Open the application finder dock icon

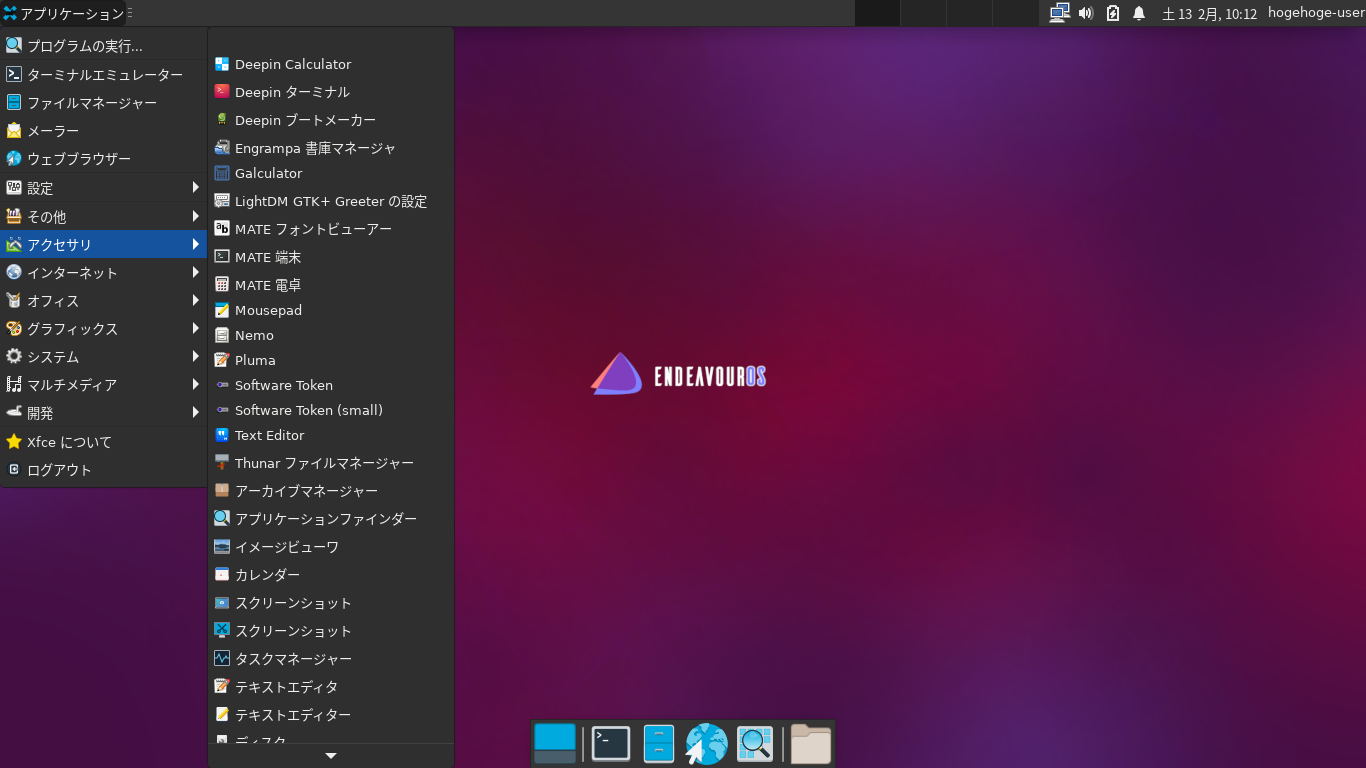tap(755, 744)
